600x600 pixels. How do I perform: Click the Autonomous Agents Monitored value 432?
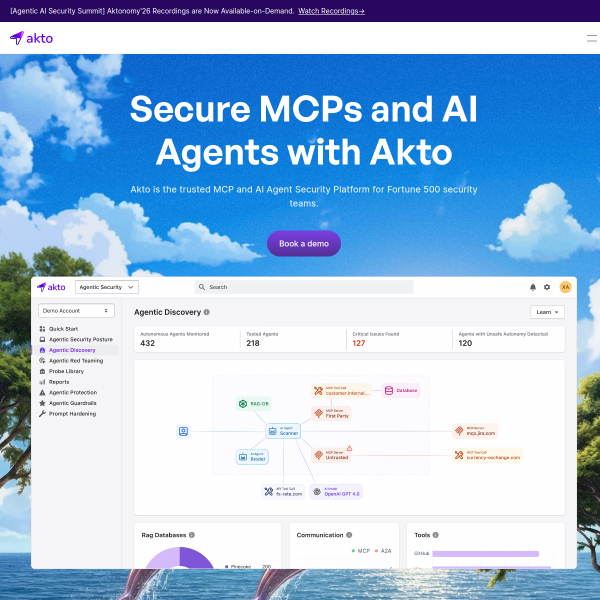[147, 343]
